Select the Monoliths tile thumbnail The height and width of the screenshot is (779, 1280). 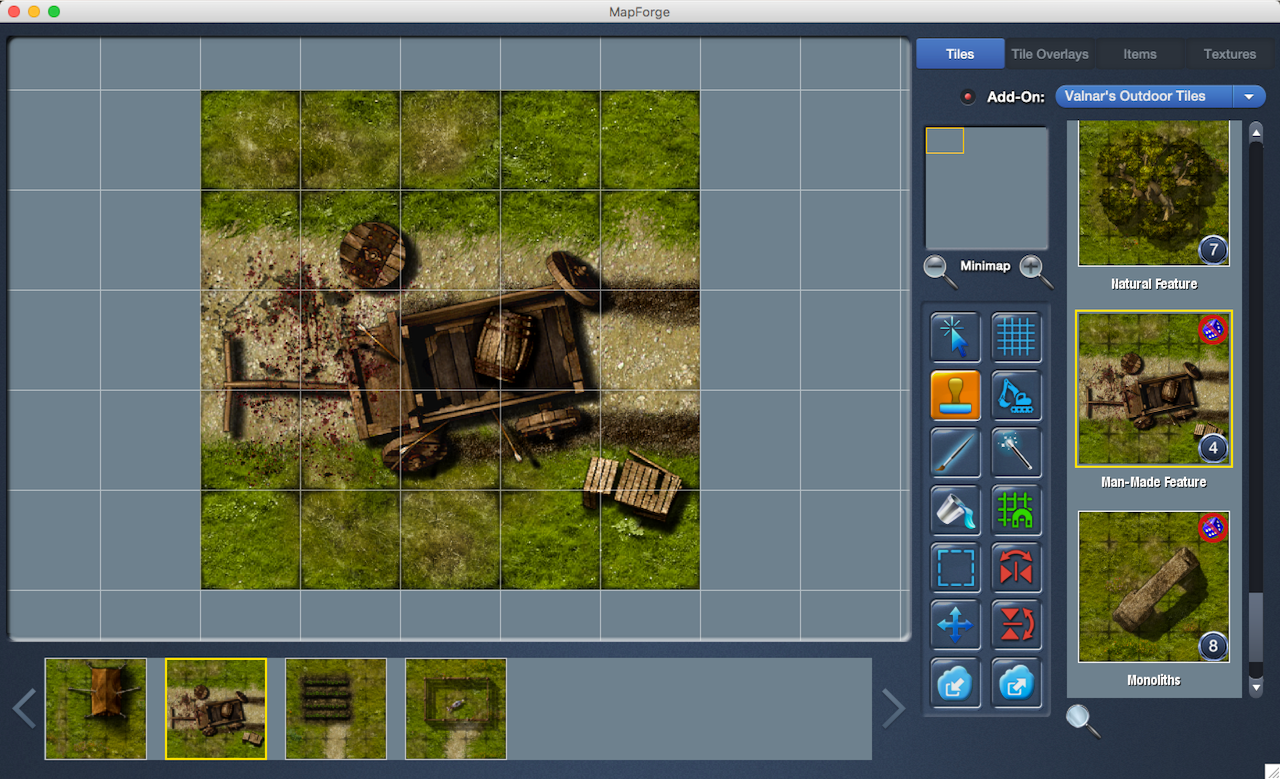[1154, 586]
